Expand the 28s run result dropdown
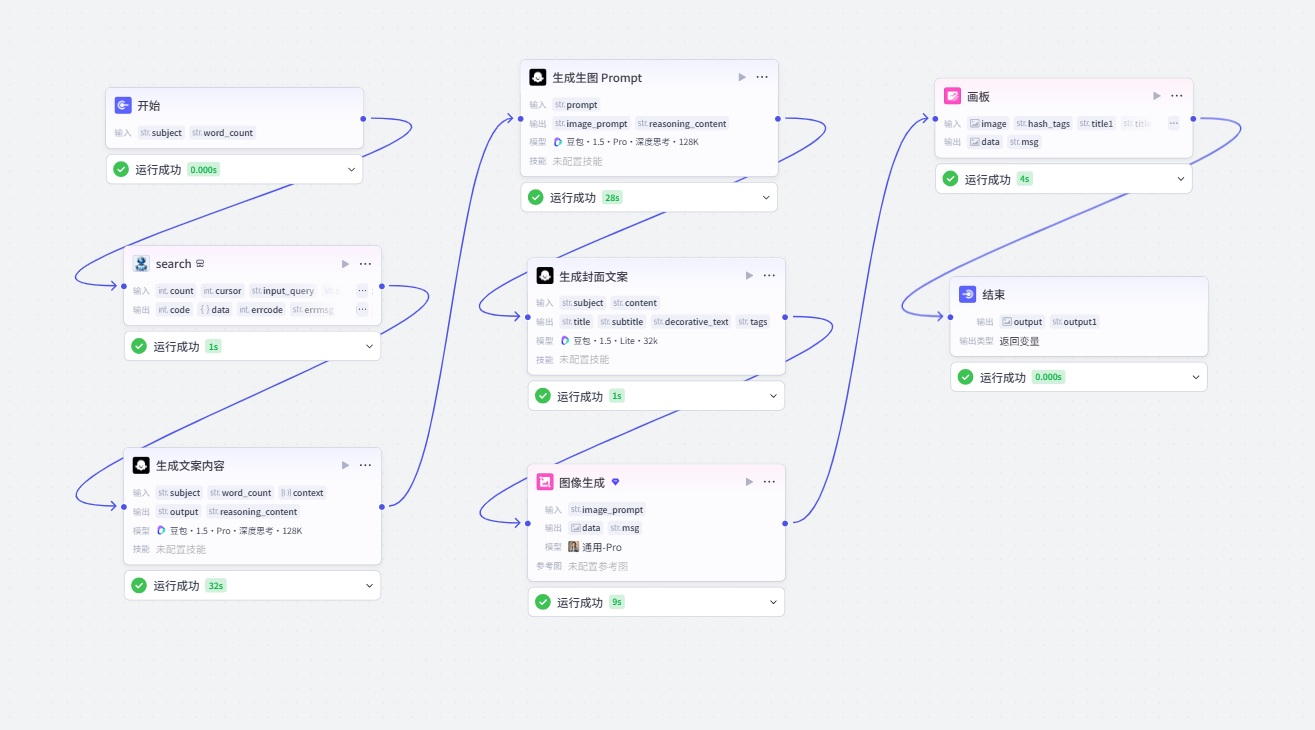 pos(766,198)
